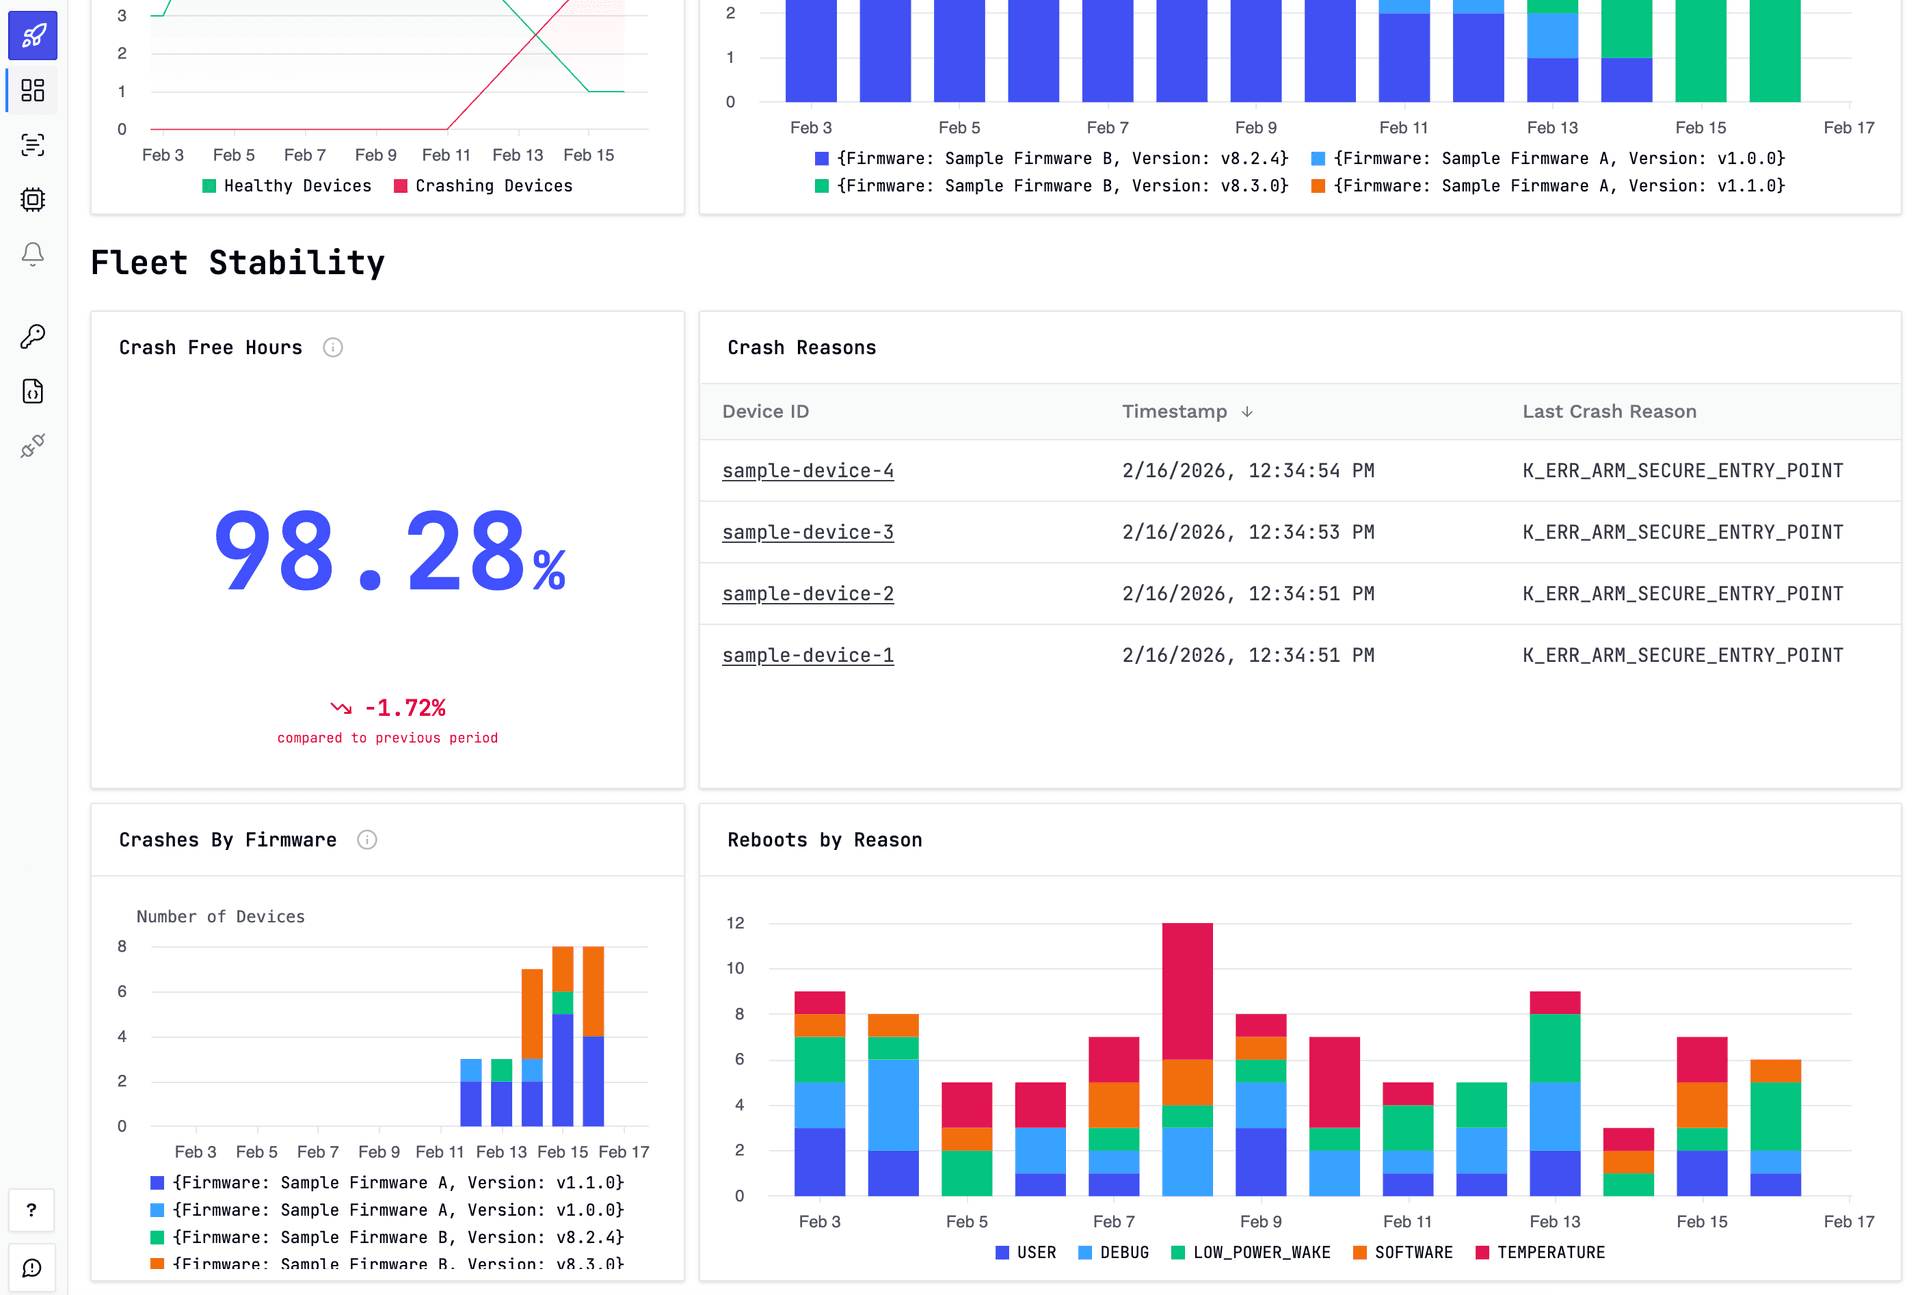Click the help question mark button
Screen dimensions: 1920x1295
tap(32, 1210)
